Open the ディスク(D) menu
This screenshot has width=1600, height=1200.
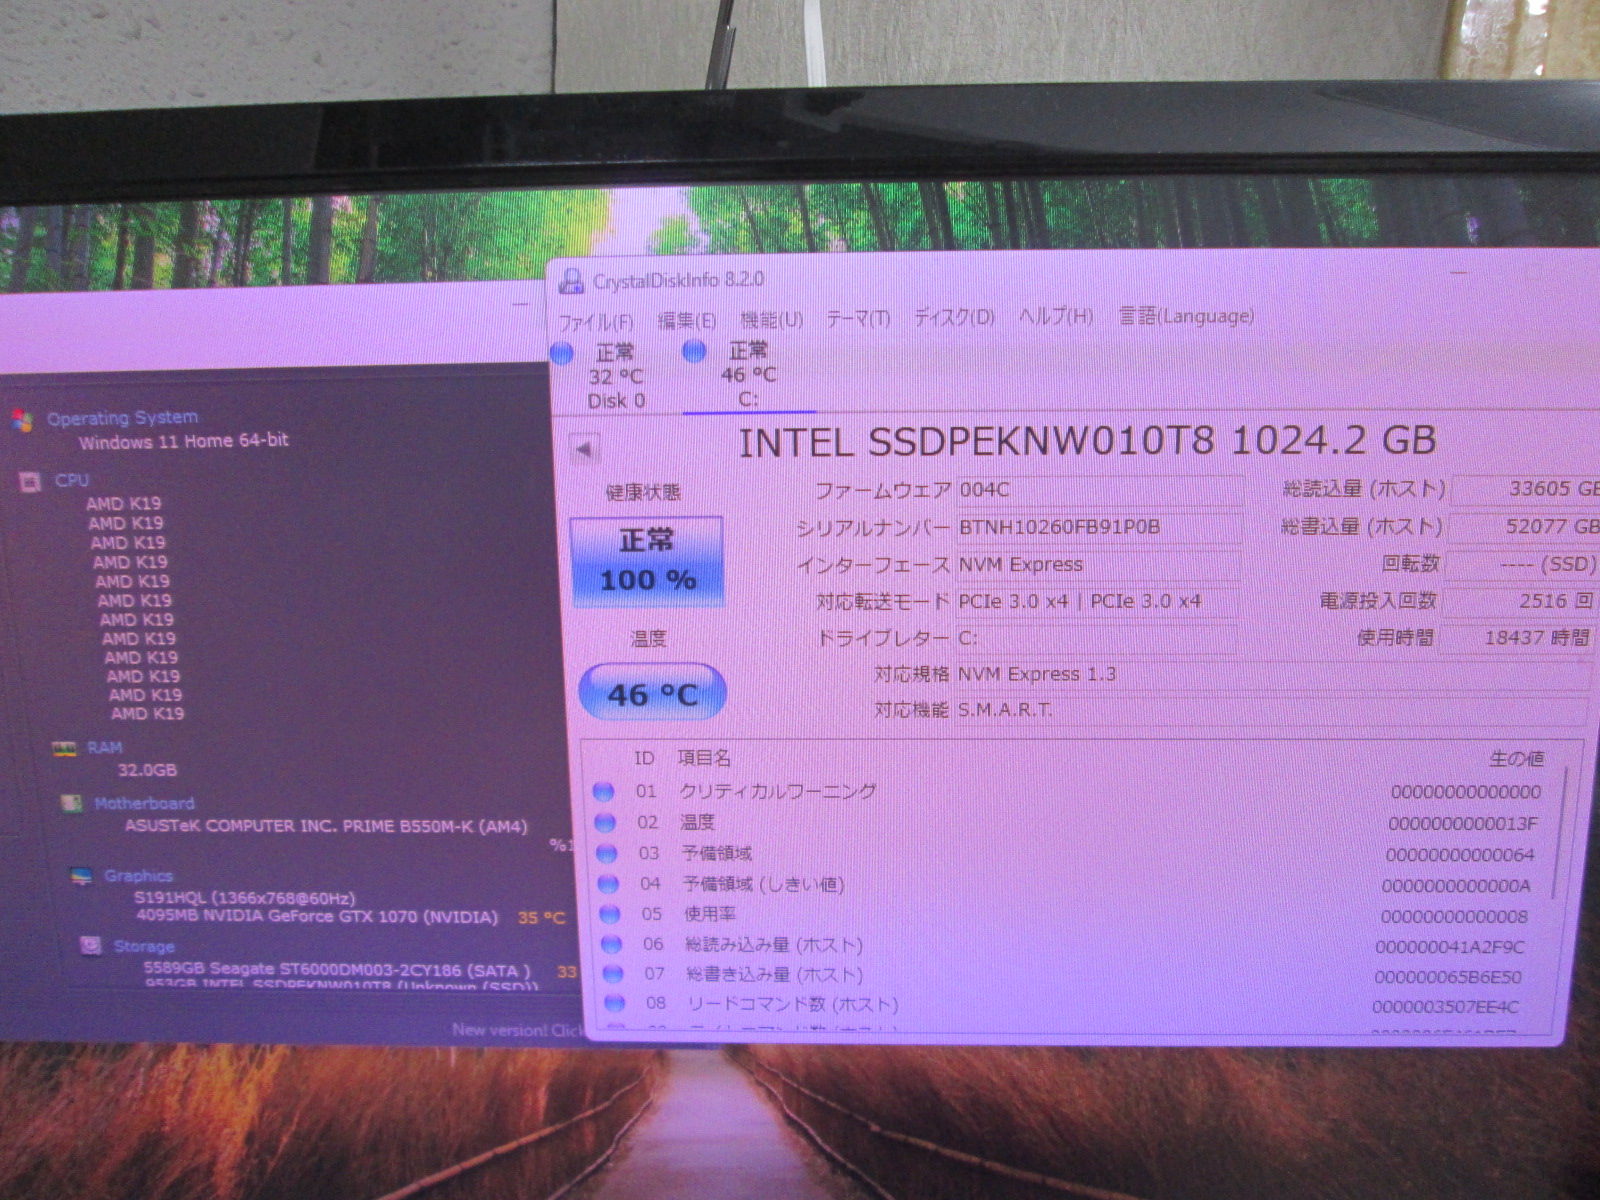point(954,318)
